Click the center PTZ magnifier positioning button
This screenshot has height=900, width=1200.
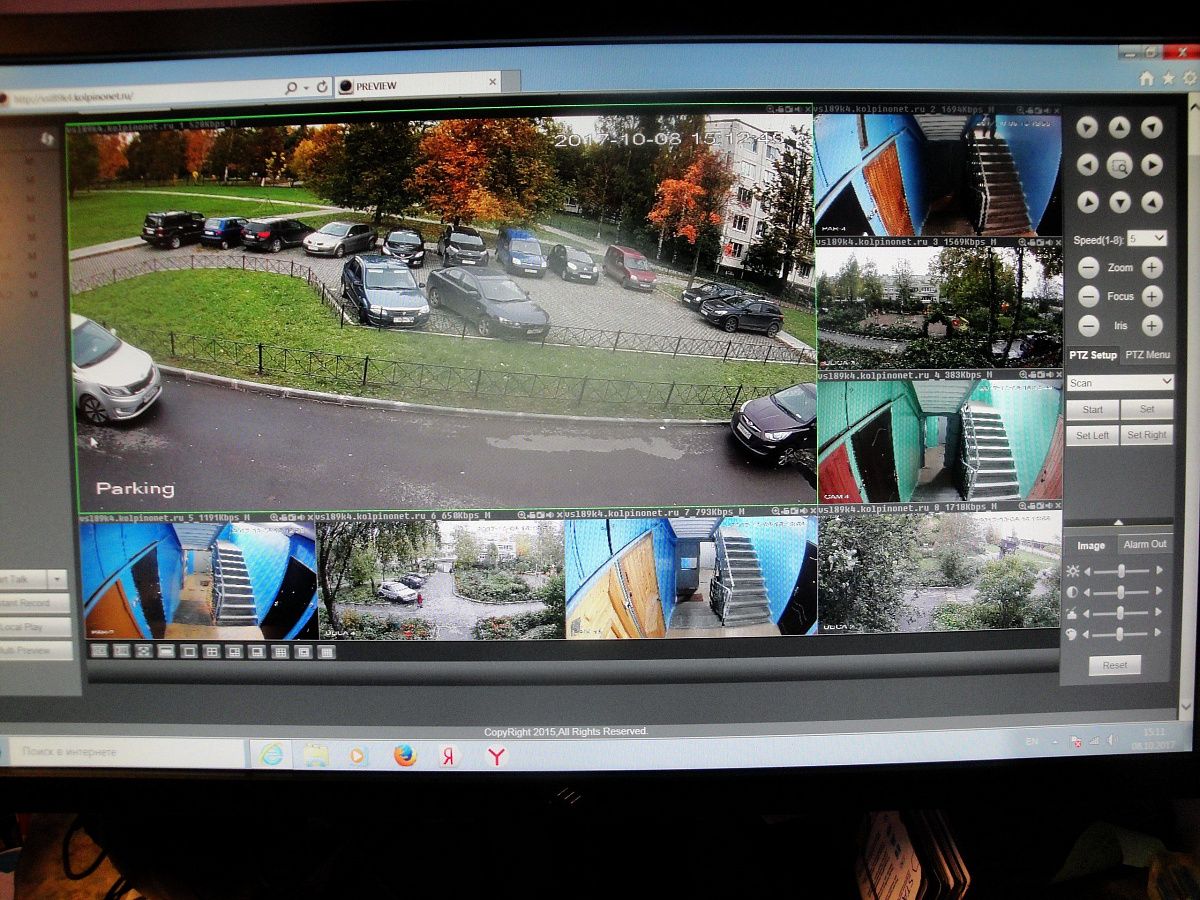pyautogui.click(x=1120, y=165)
